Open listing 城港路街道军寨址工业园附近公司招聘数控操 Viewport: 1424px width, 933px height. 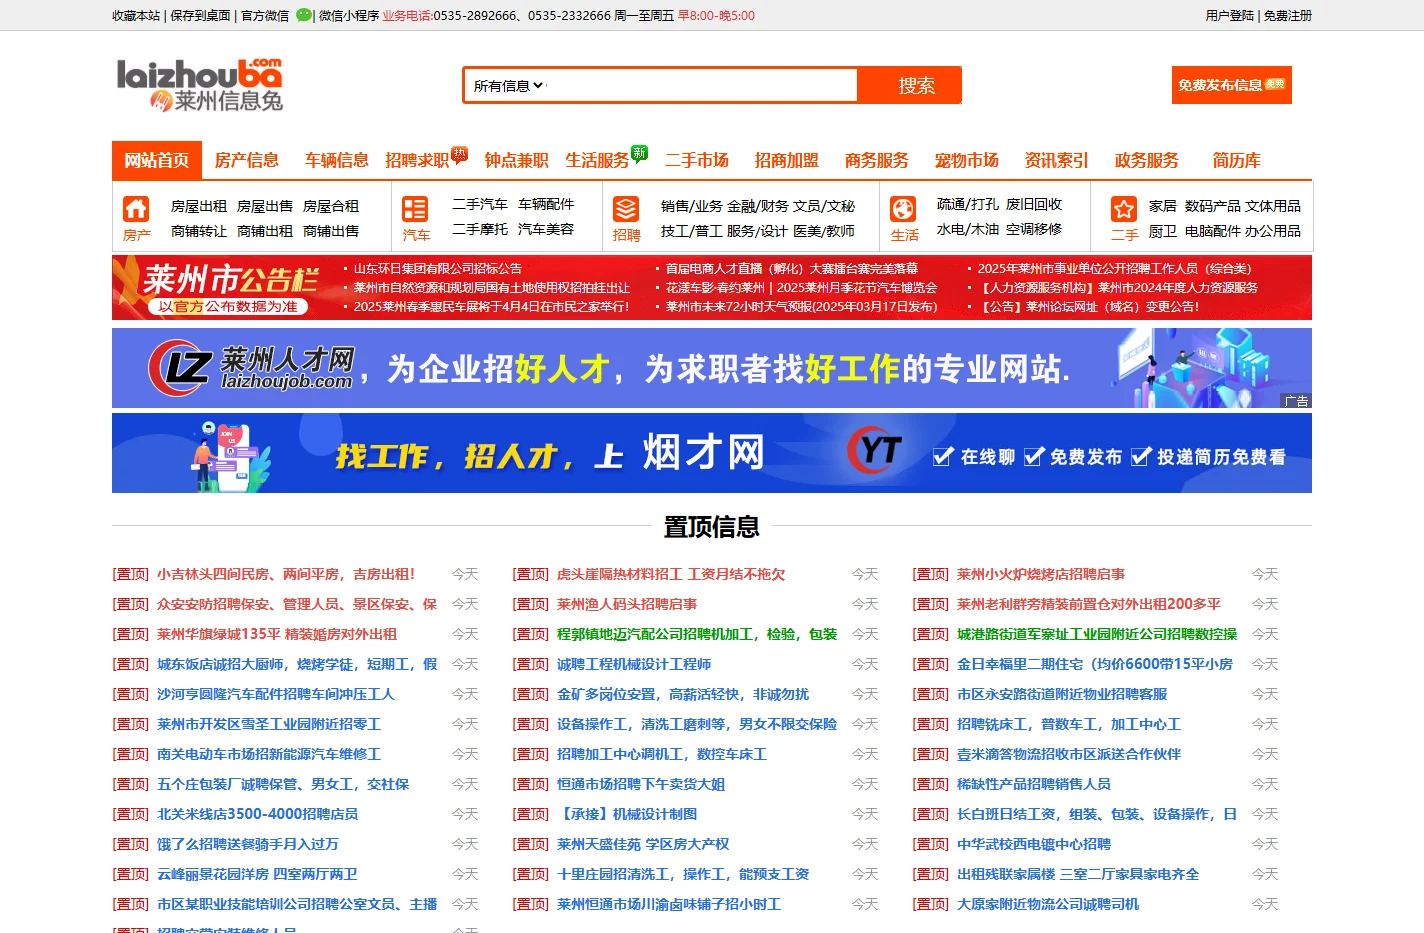coord(1097,634)
